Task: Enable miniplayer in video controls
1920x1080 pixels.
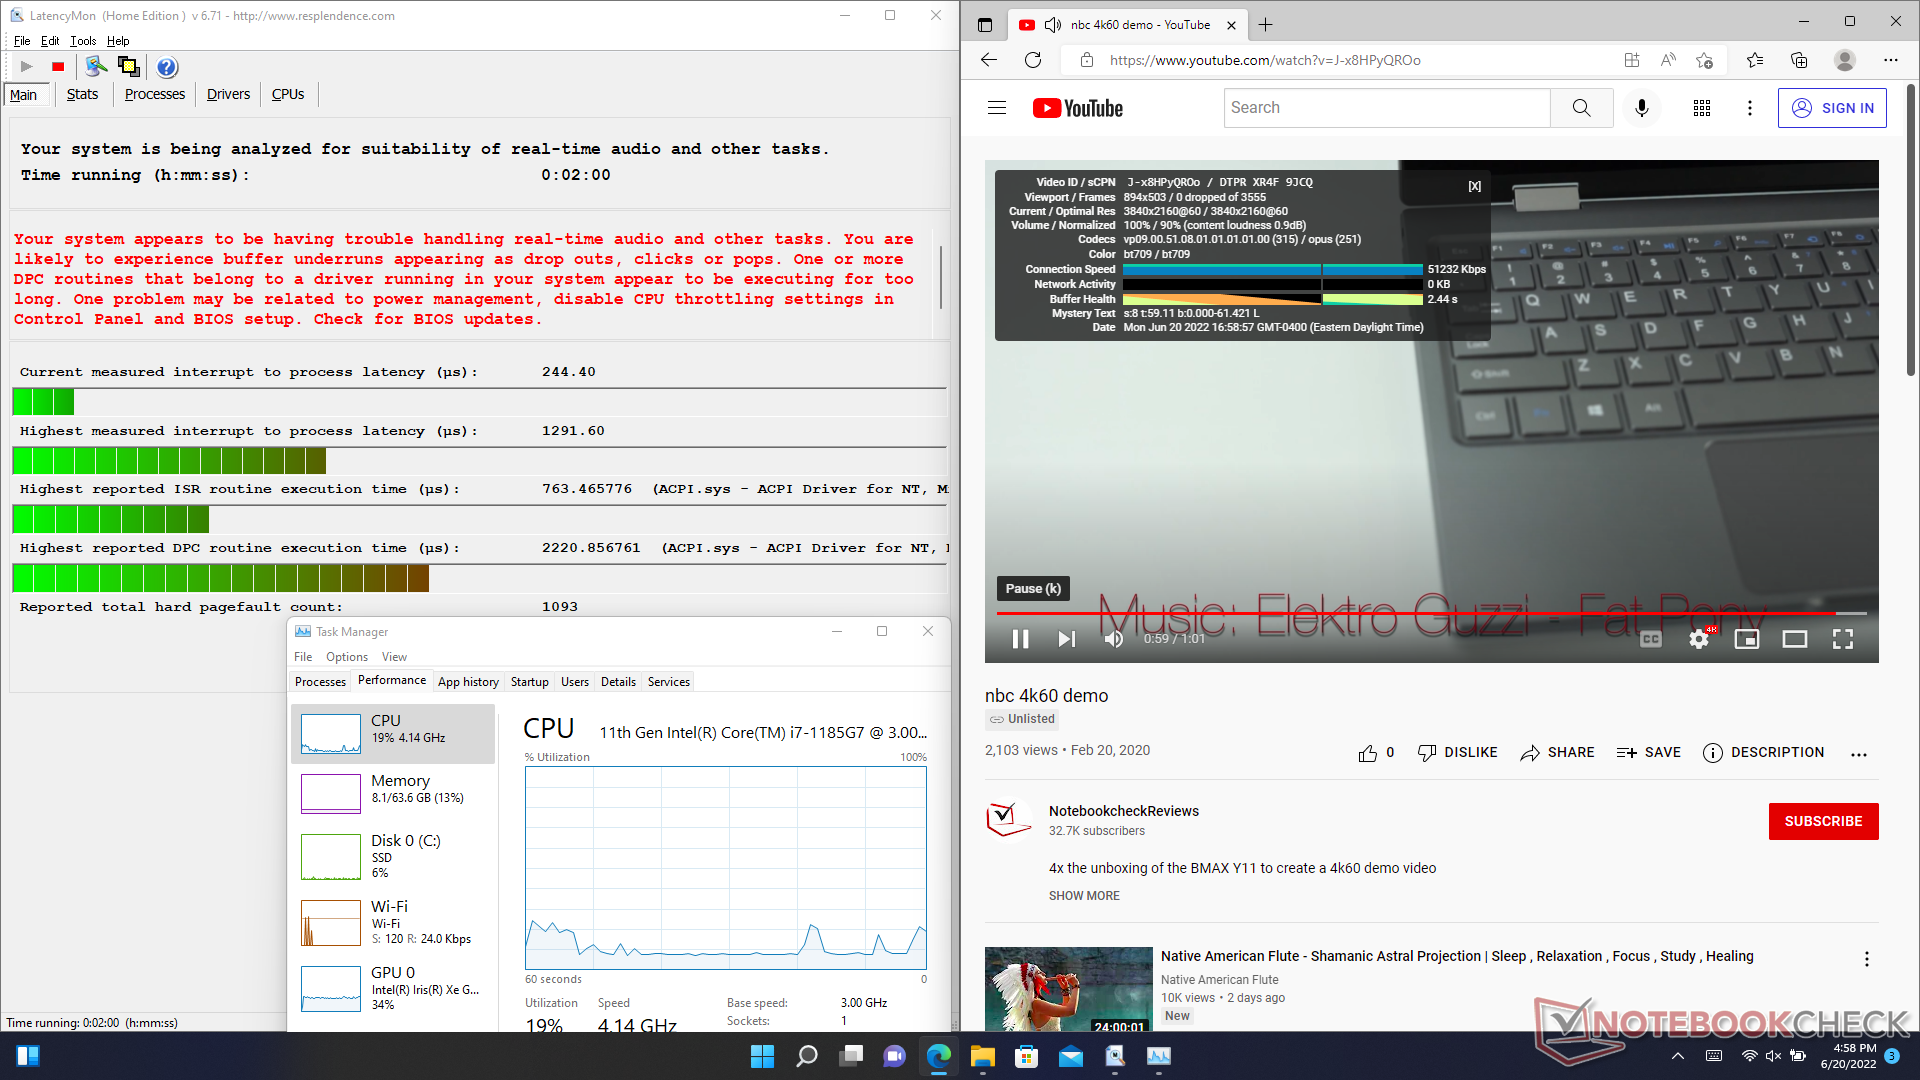Action: click(x=1746, y=639)
